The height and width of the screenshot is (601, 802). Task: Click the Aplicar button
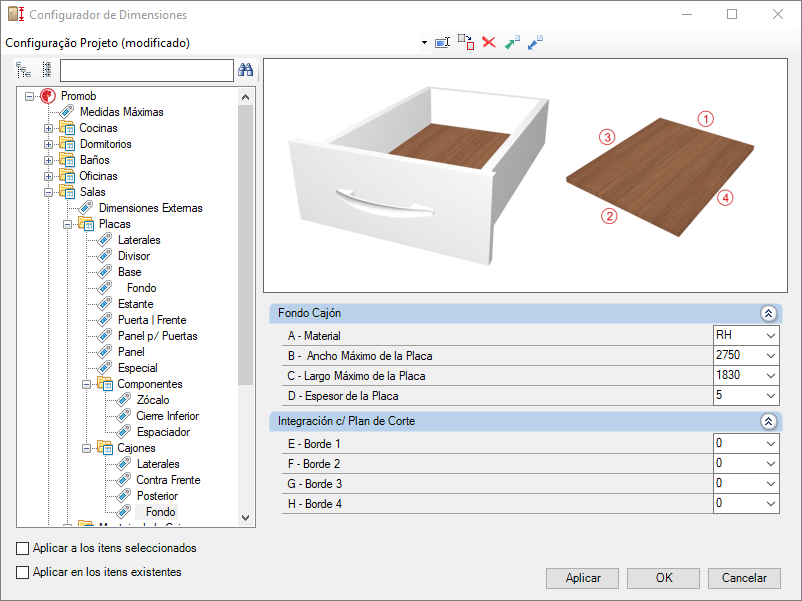pos(583,578)
